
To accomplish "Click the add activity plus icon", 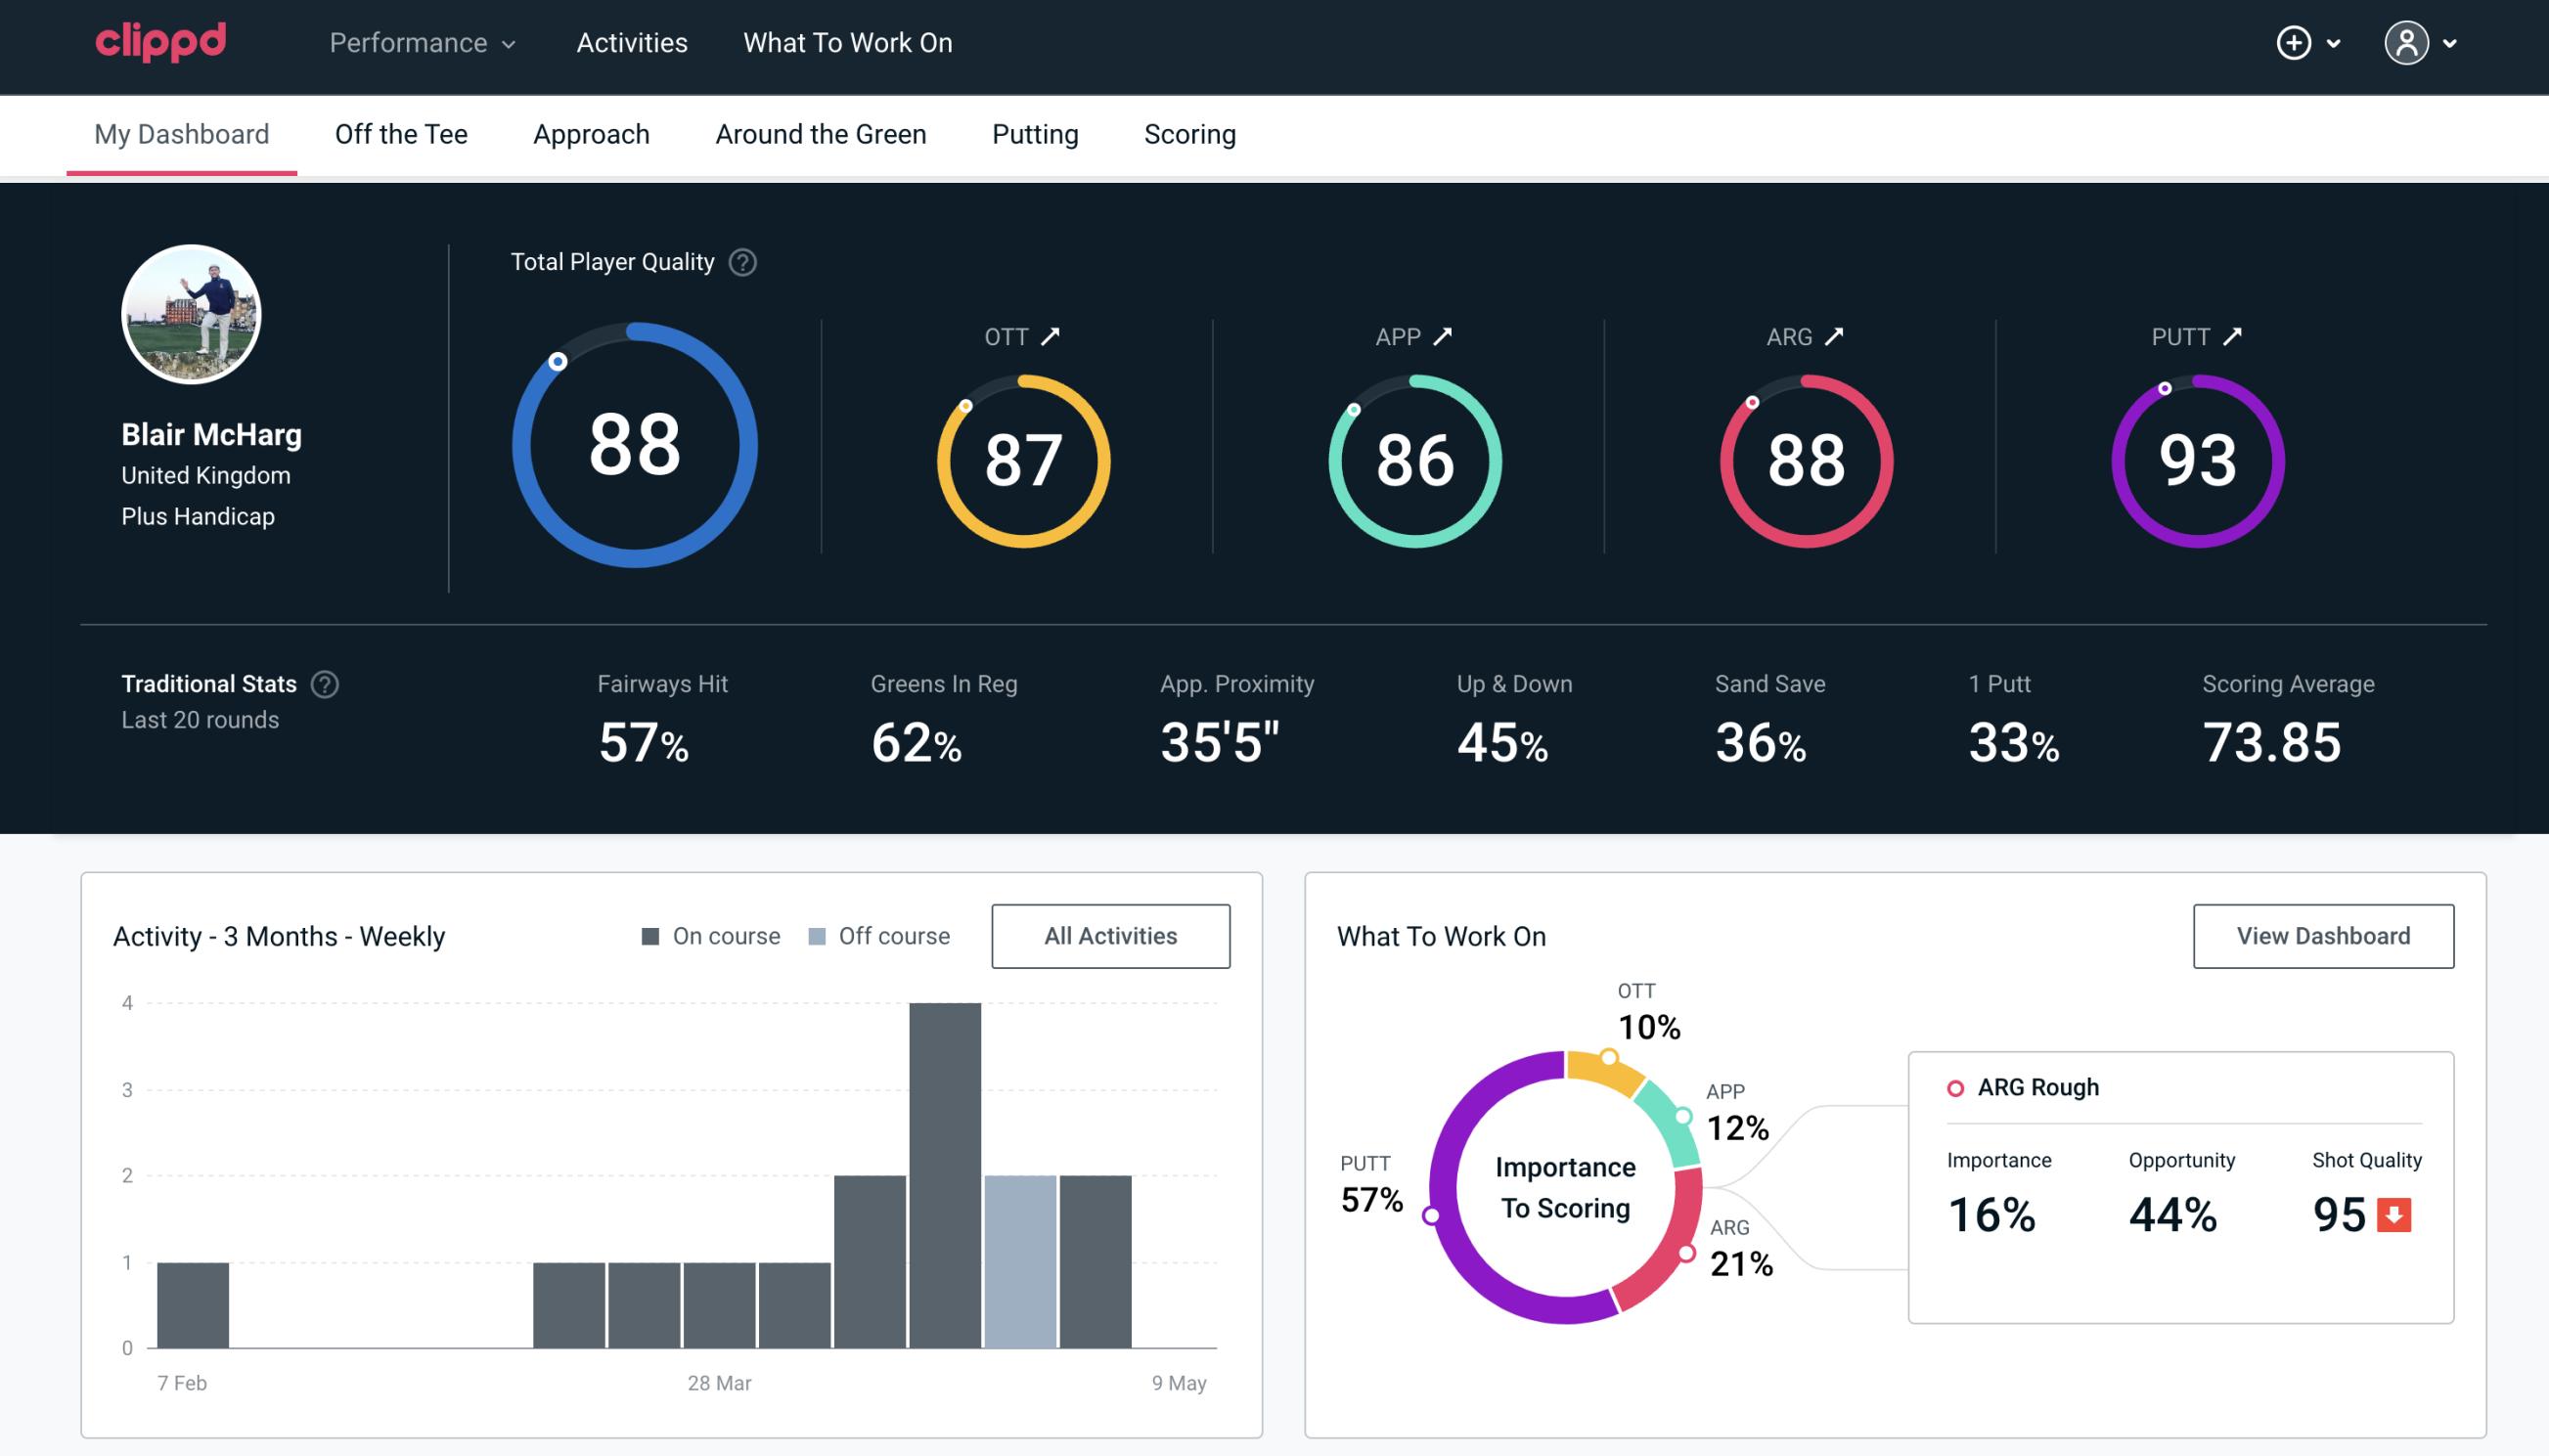I will tap(2295, 44).
